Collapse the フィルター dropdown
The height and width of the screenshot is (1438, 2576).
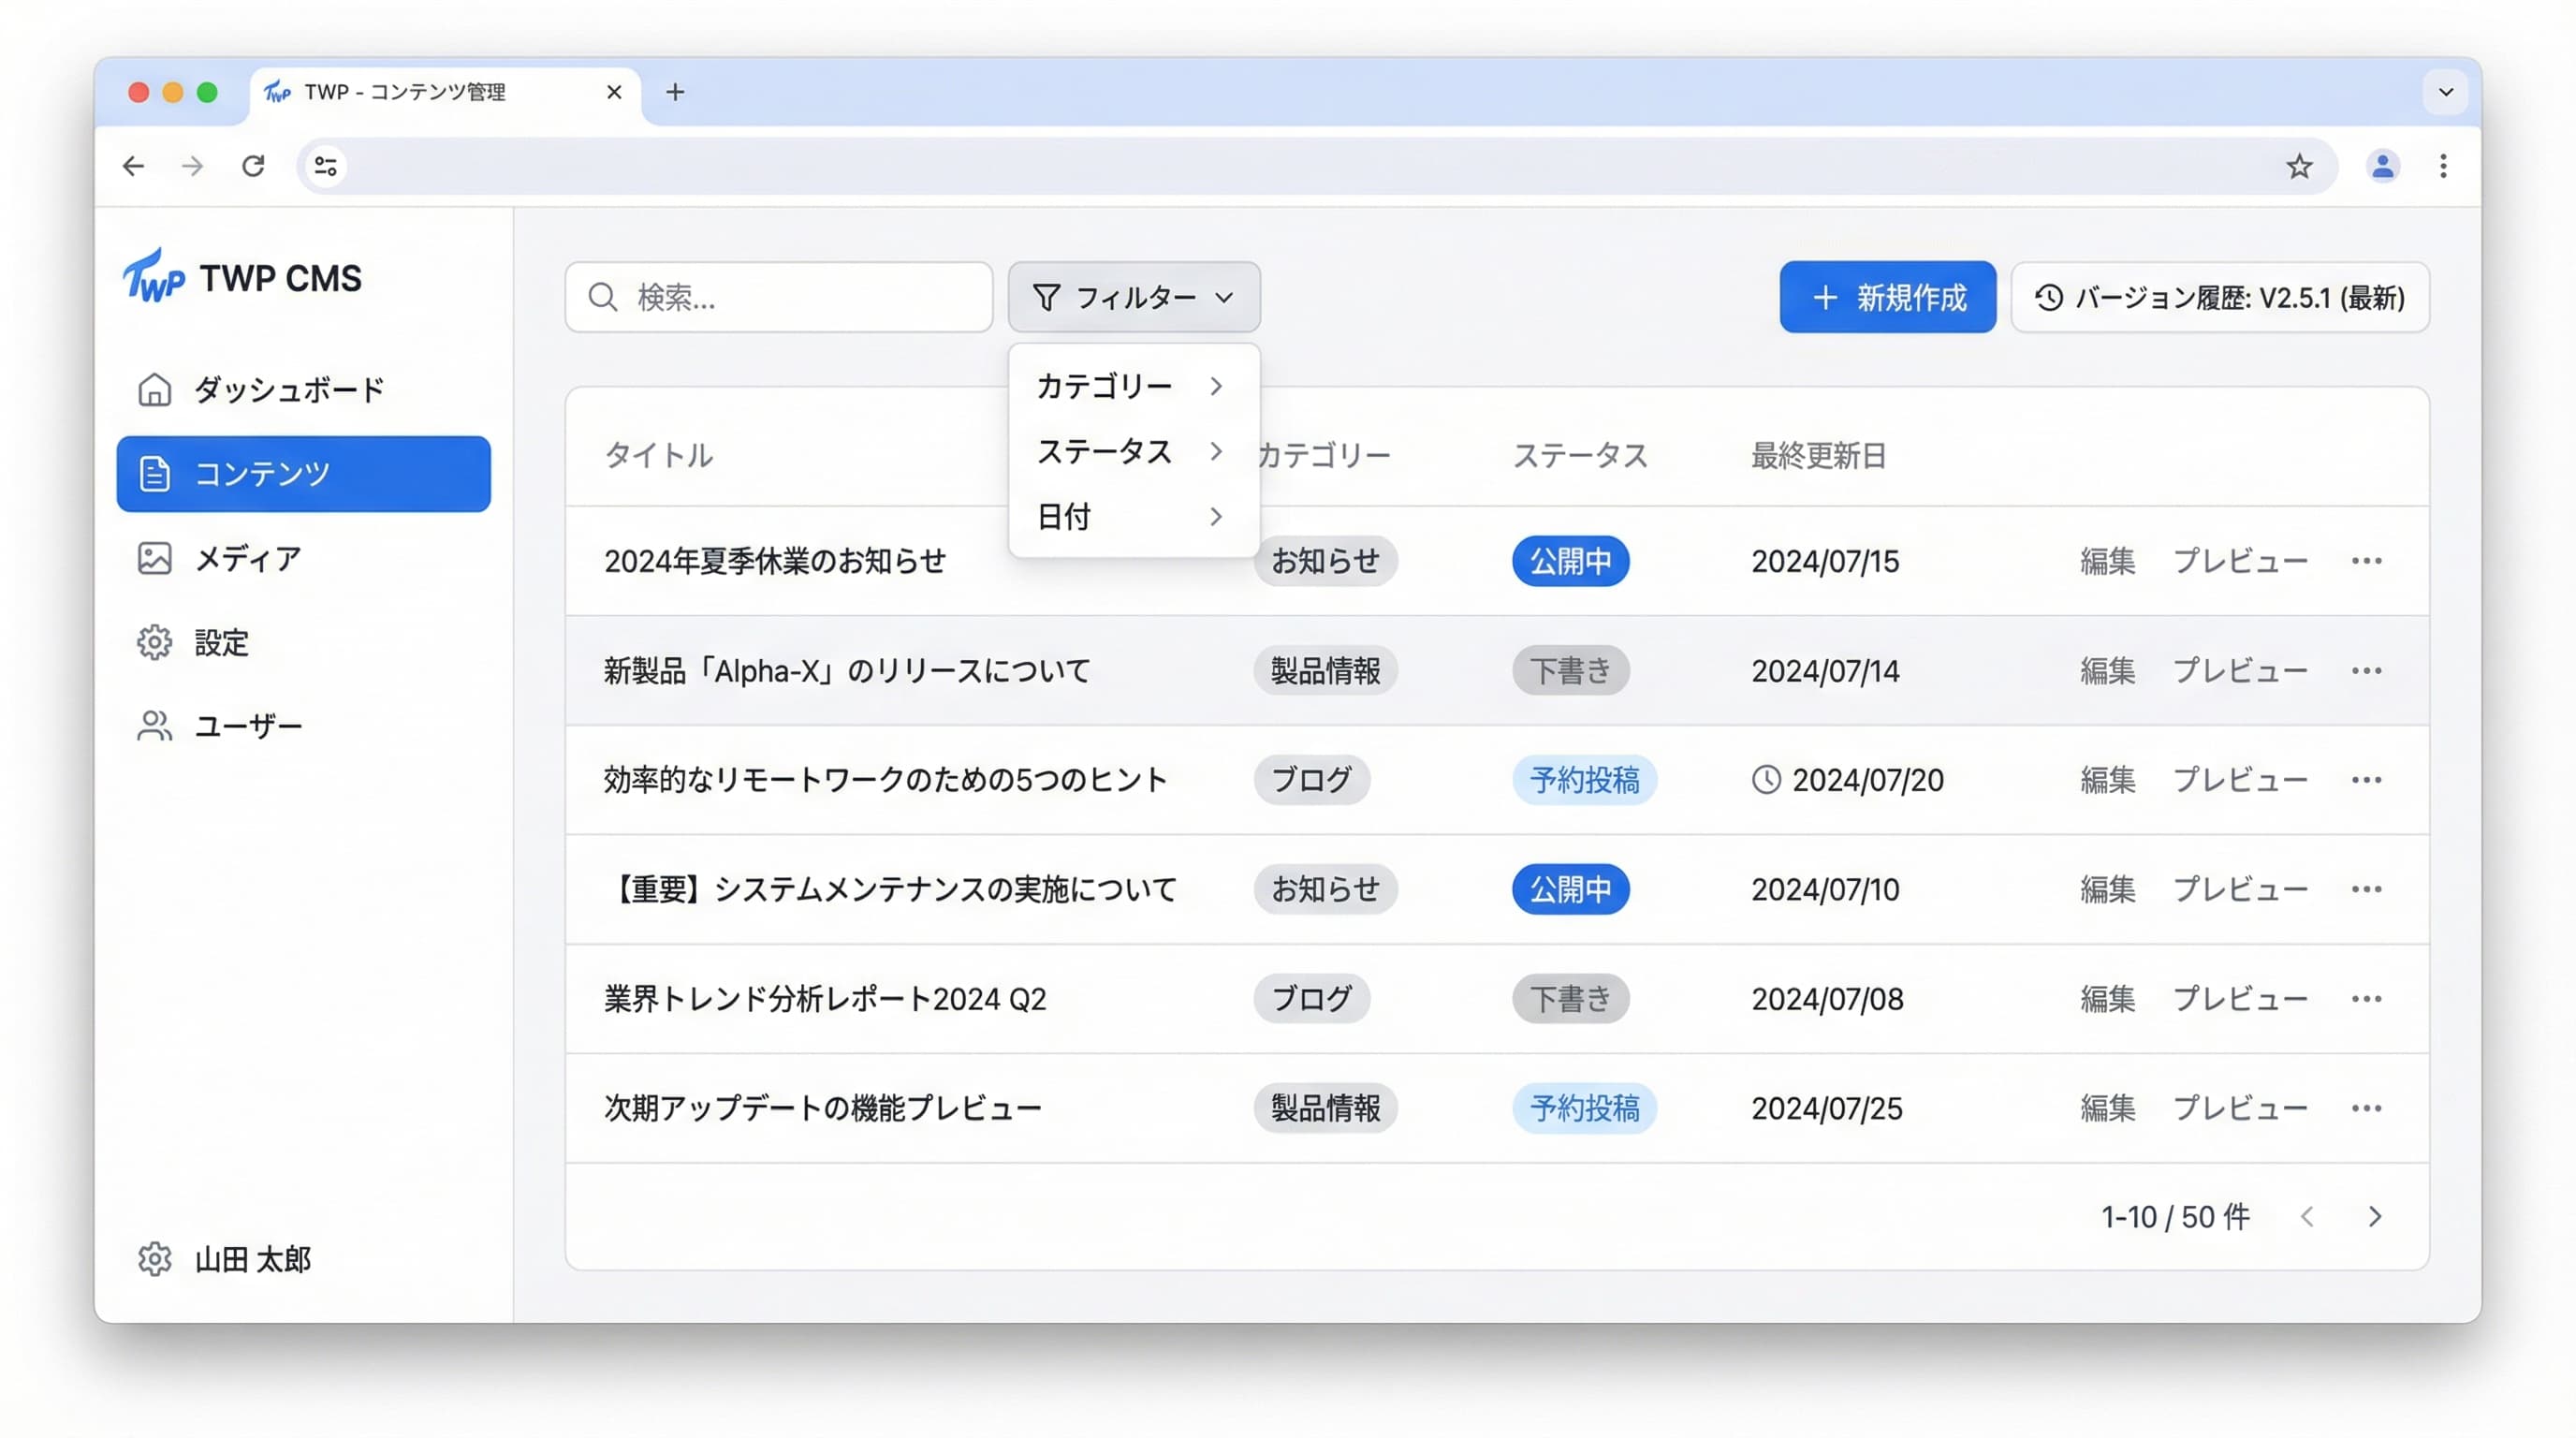pyautogui.click(x=1133, y=297)
